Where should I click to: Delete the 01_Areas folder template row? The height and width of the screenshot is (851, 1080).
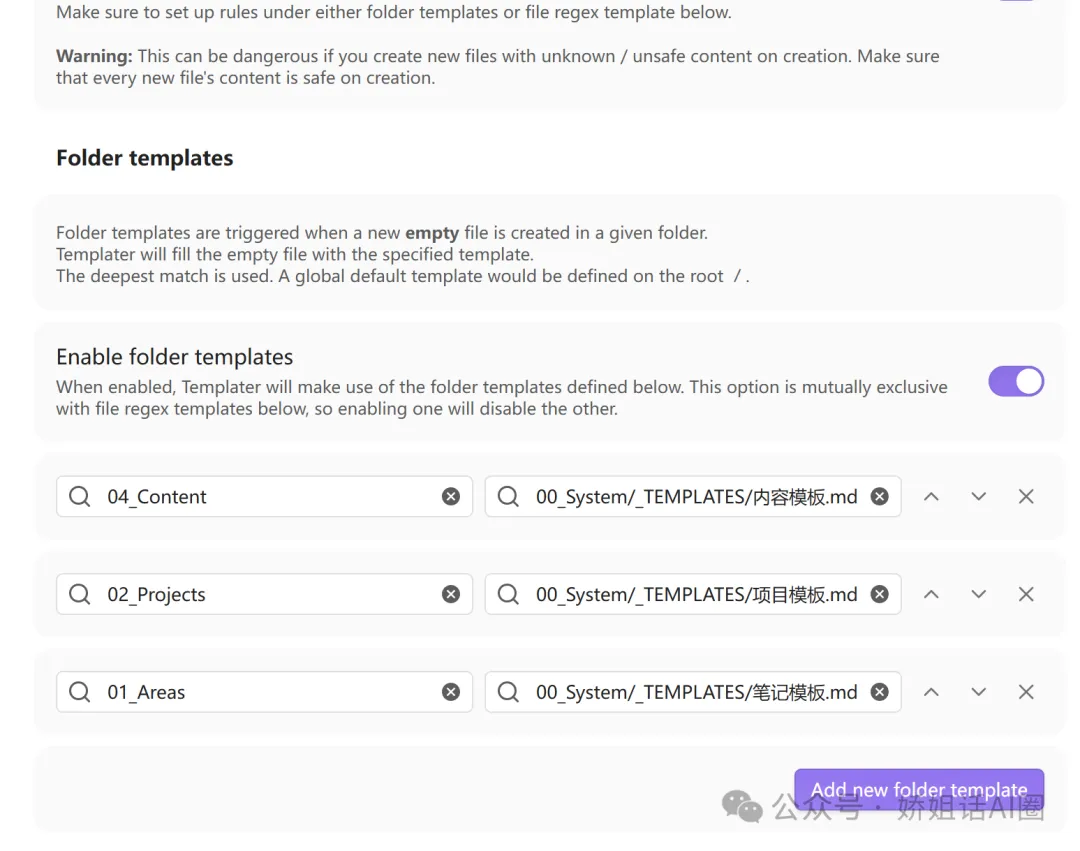tap(1026, 692)
